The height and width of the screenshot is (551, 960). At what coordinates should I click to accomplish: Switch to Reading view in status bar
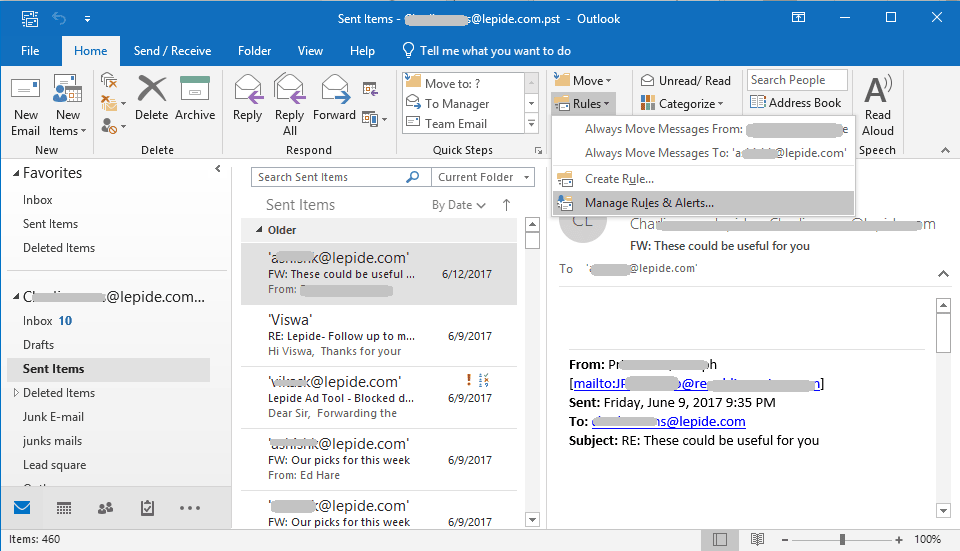click(x=757, y=539)
